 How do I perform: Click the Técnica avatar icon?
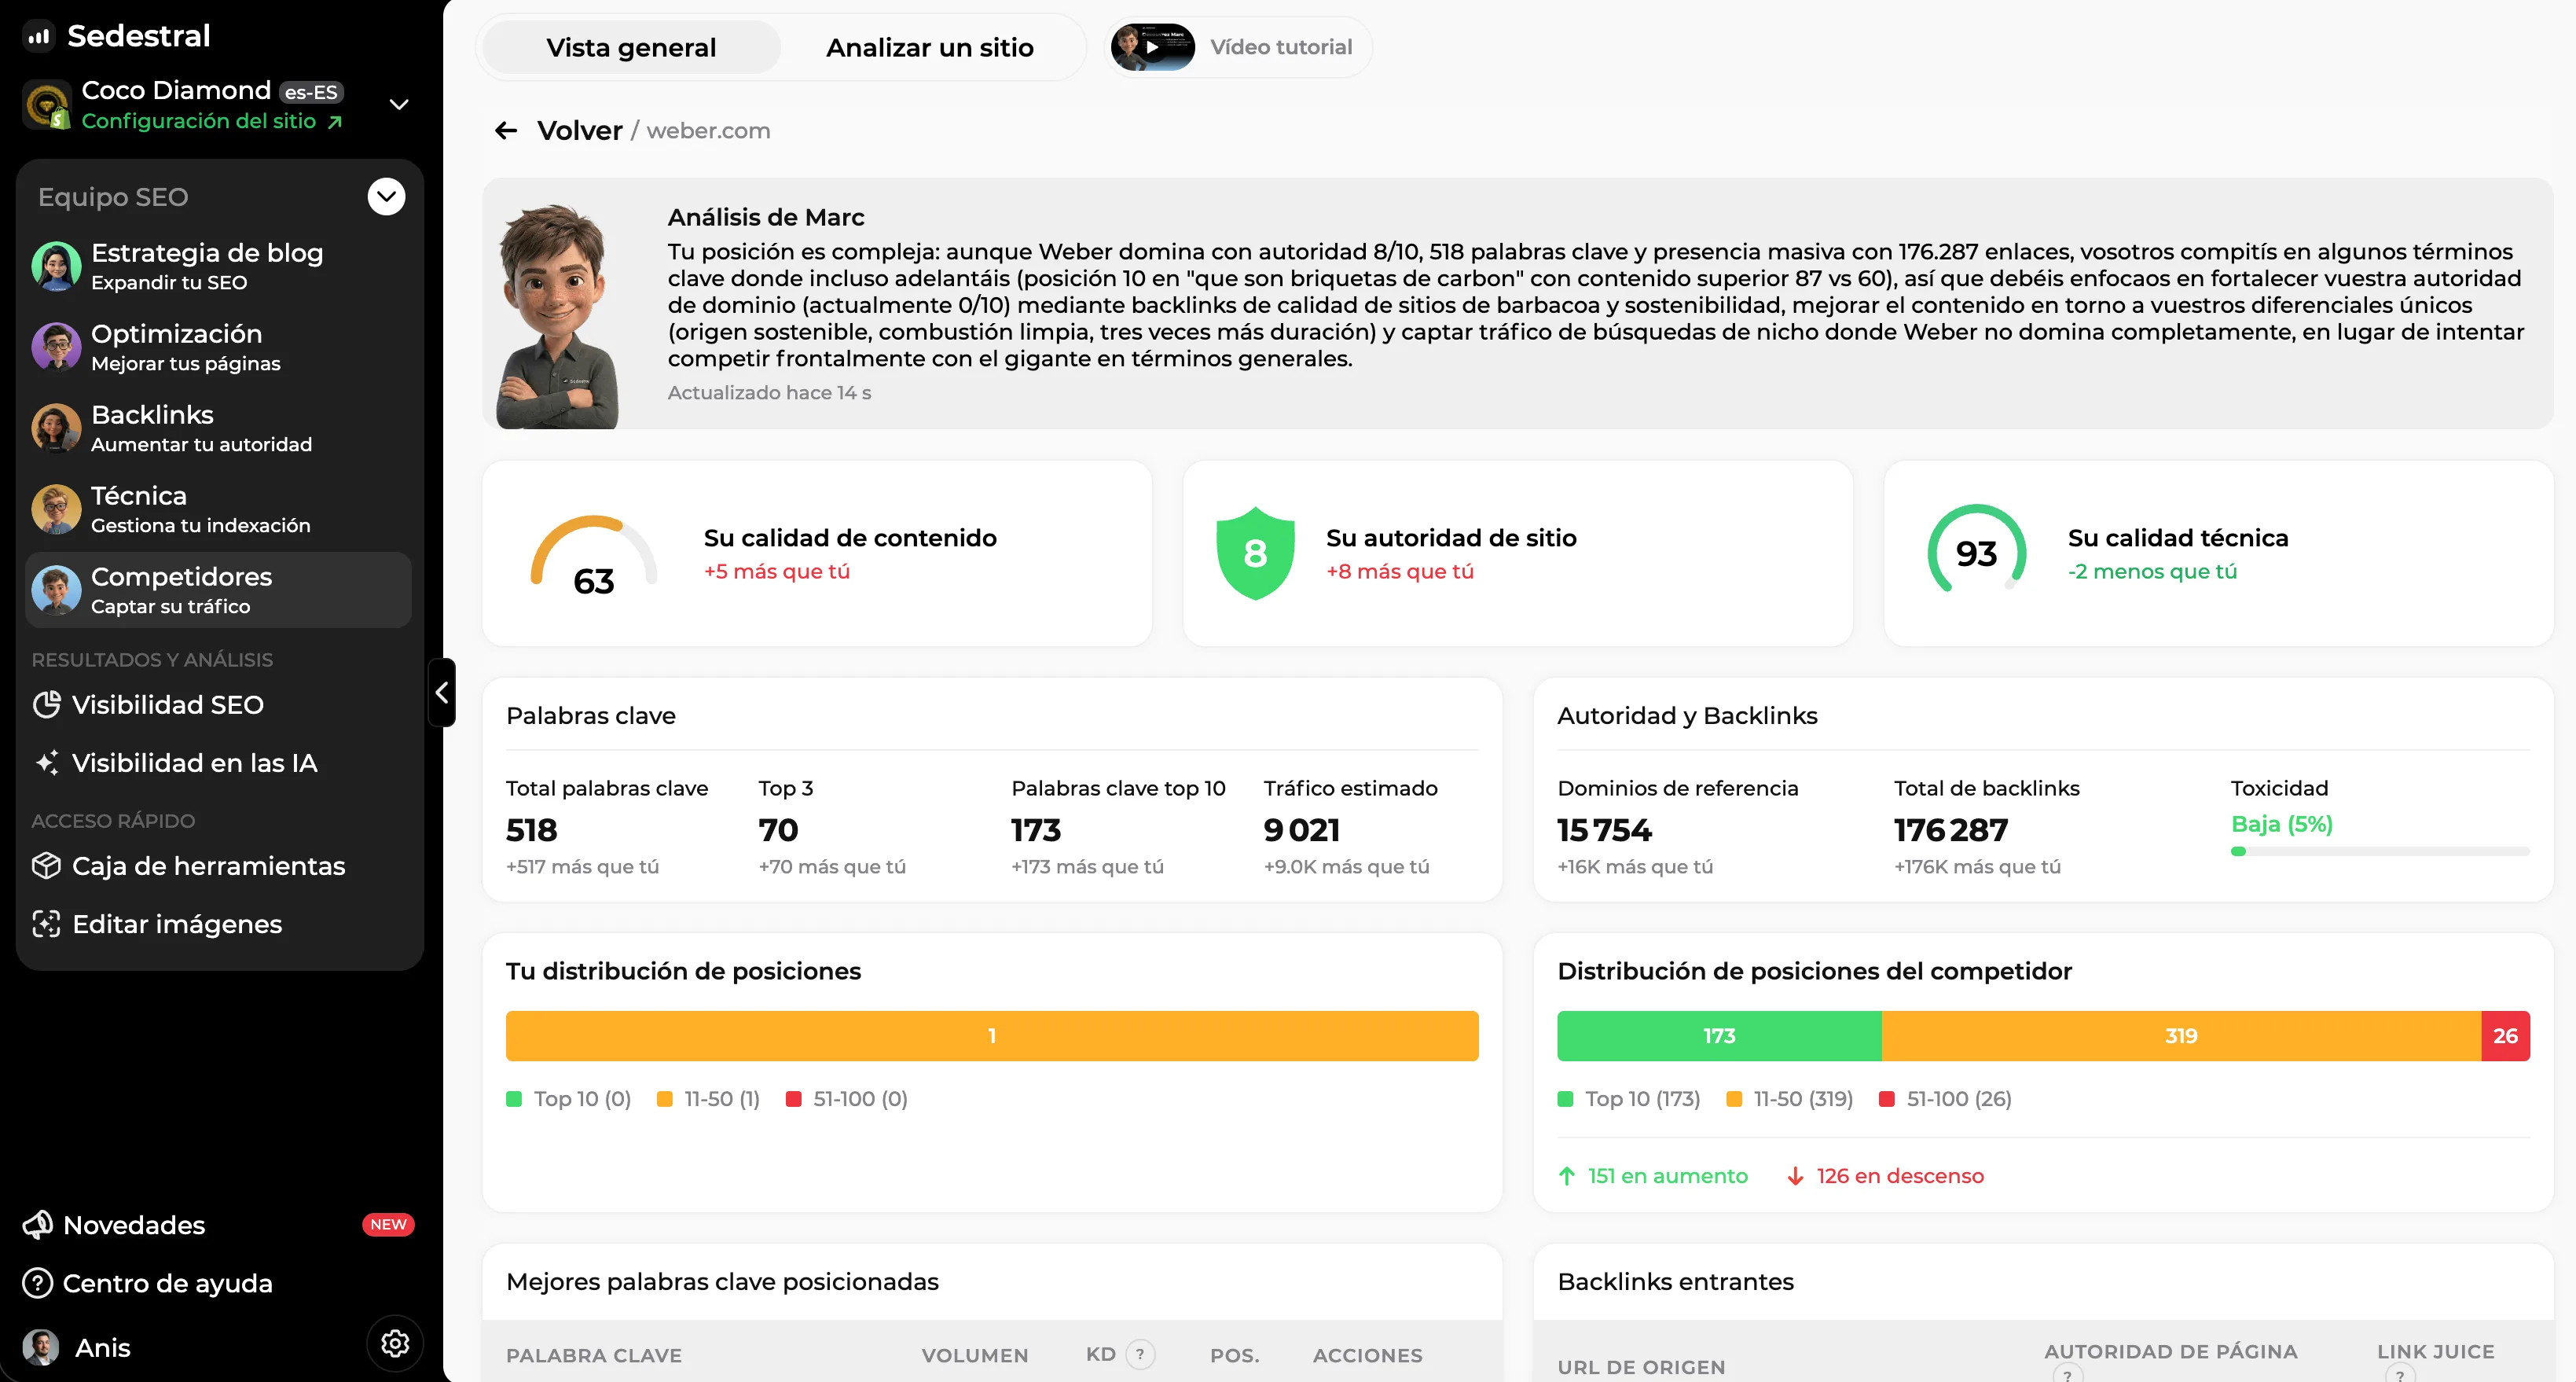(x=56, y=509)
